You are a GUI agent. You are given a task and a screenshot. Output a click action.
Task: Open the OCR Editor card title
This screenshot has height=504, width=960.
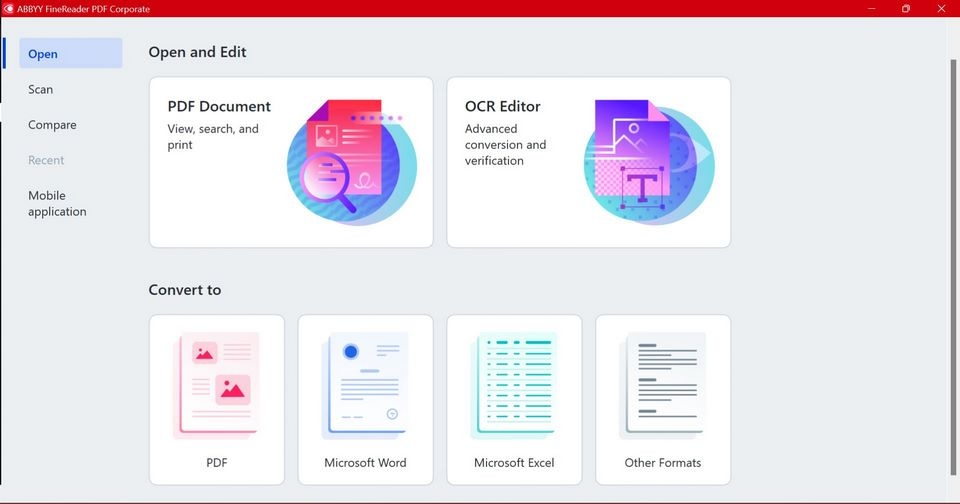503,107
